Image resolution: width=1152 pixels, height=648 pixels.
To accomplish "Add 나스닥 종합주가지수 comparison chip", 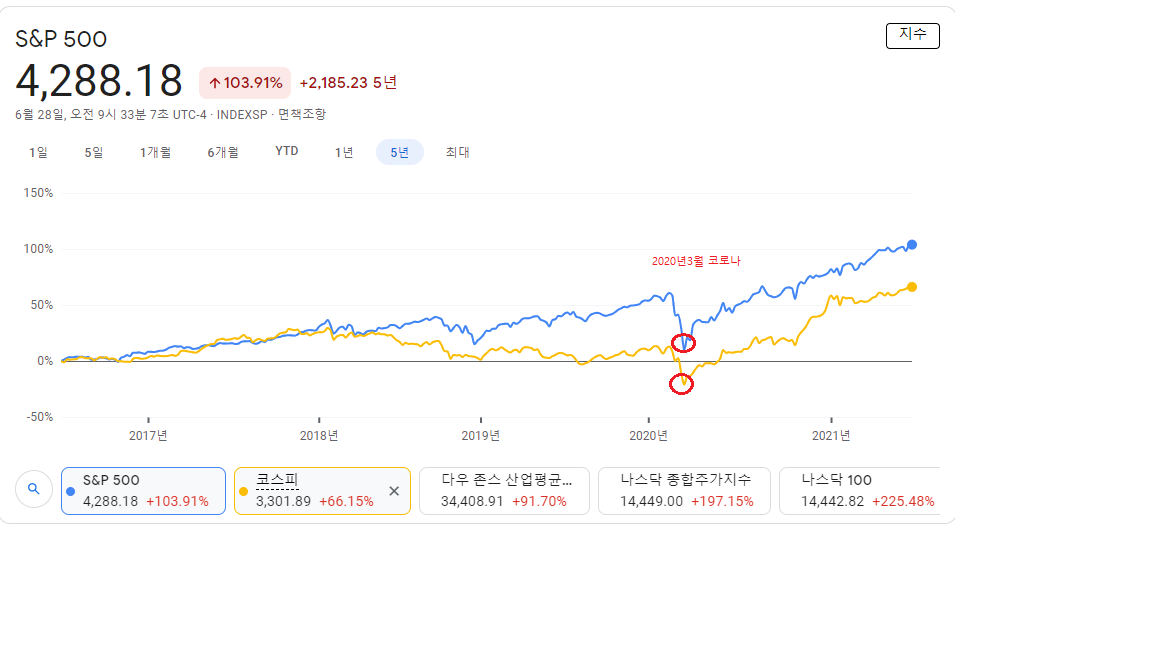I will point(684,491).
